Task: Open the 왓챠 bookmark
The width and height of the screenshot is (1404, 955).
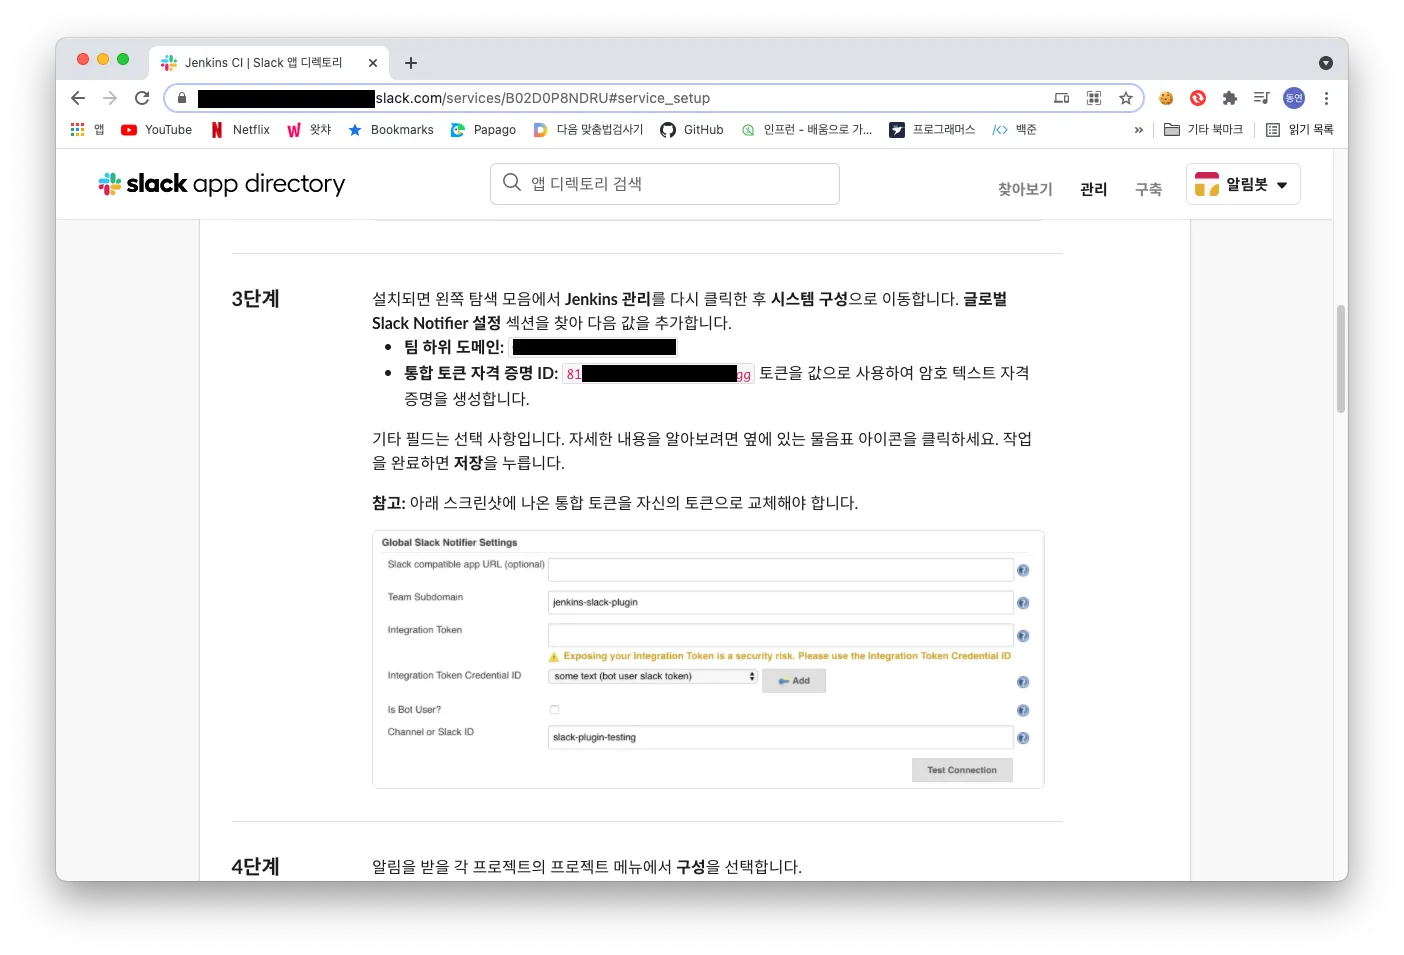Action: tap(309, 130)
